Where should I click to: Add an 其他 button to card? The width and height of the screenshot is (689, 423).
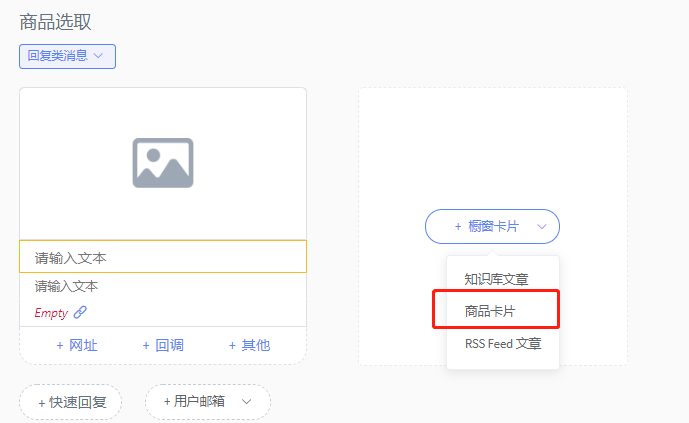tap(248, 345)
